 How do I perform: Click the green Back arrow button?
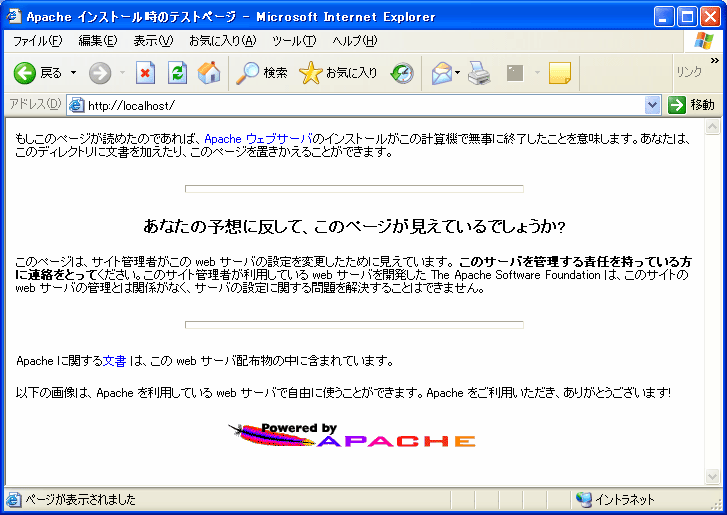[25, 73]
